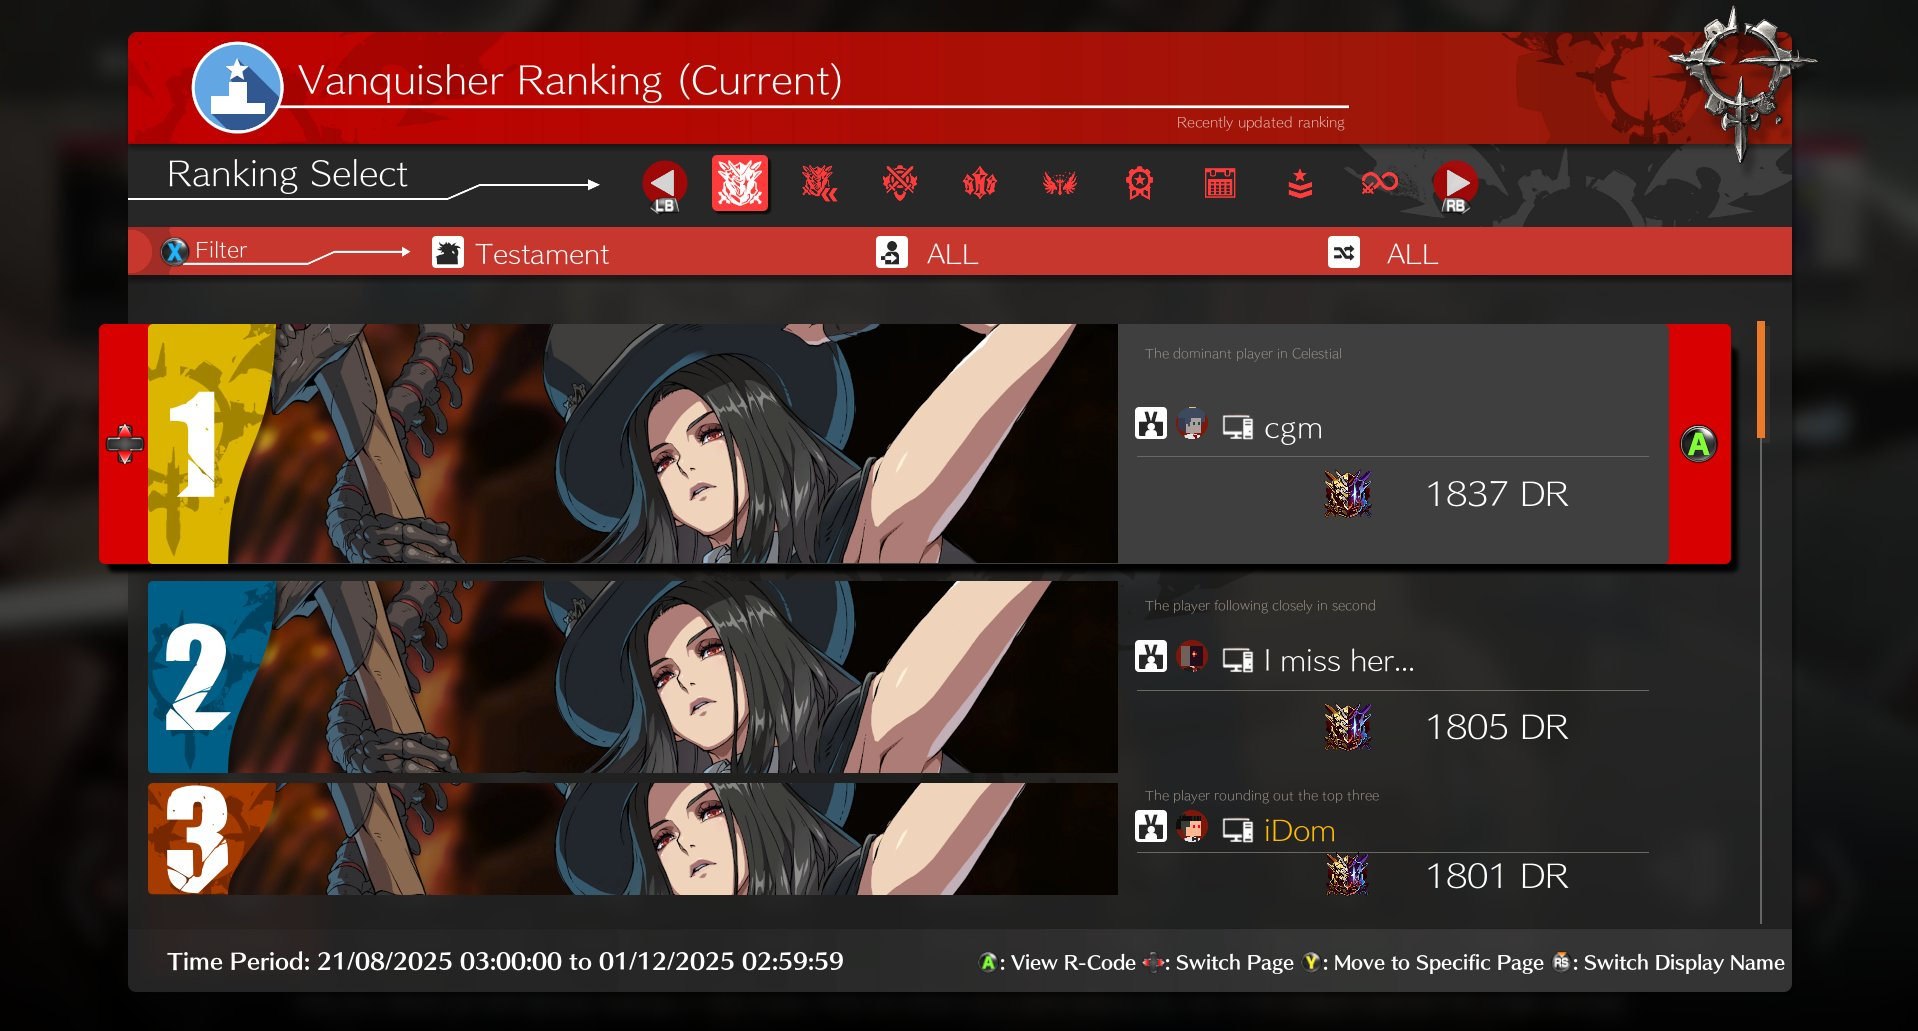1918x1031 pixels.
Task: Click the 1805 DR rating value
Action: click(x=1497, y=727)
